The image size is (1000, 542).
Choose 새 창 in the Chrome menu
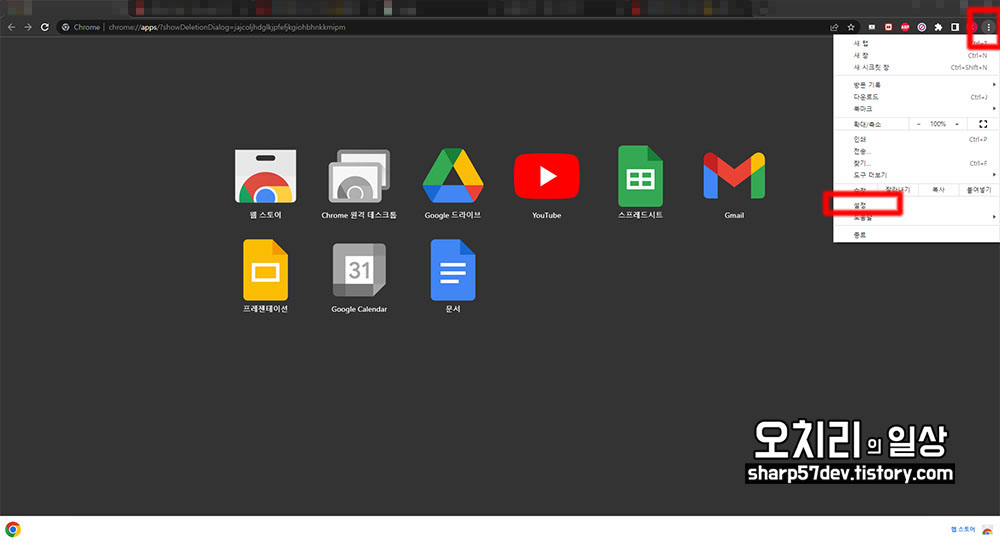coord(916,55)
